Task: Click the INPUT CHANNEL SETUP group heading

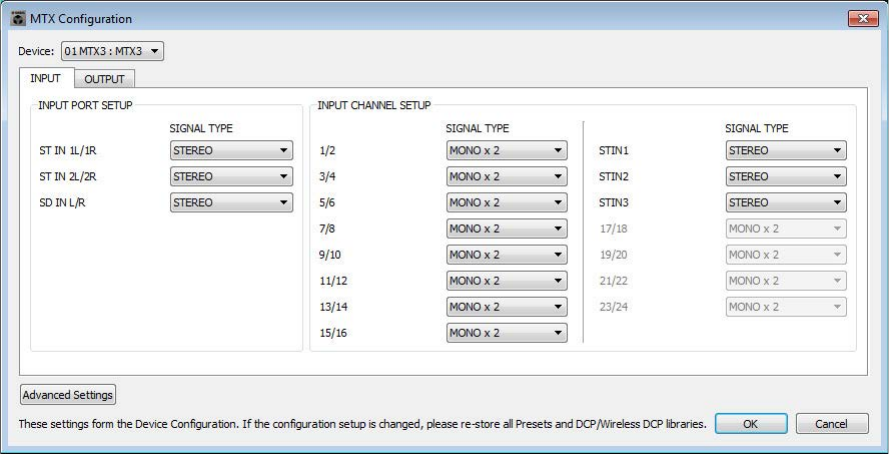Action: (374, 105)
